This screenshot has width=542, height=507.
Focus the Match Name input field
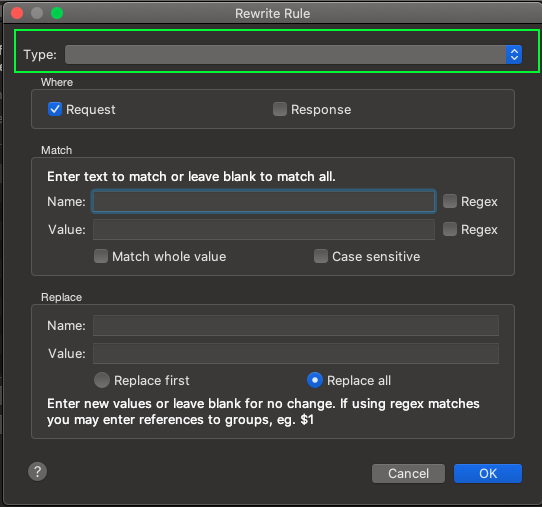click(x=264, y=201)
